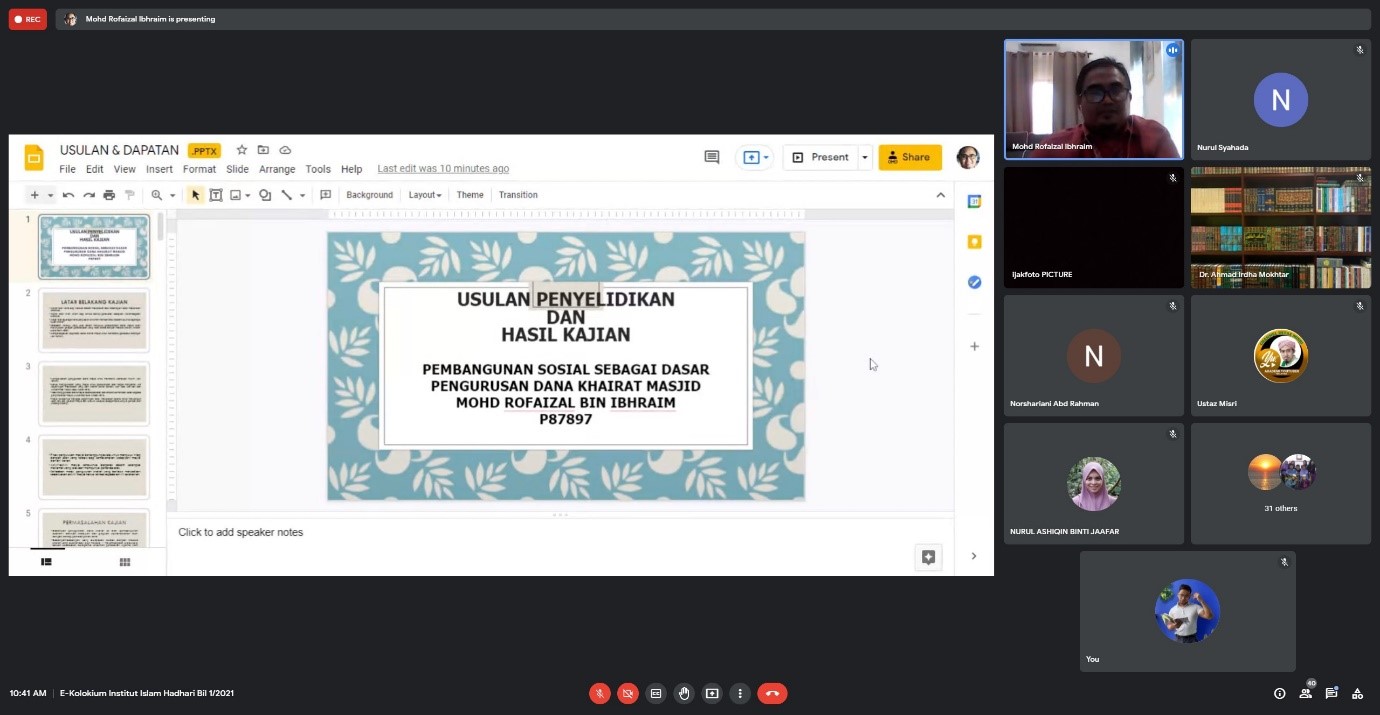Click the undo arrow in Slides toolbar
Image resolution: width=1380 pixels, height=715 pixels.
pyautogui.click(x=68, y=195)
